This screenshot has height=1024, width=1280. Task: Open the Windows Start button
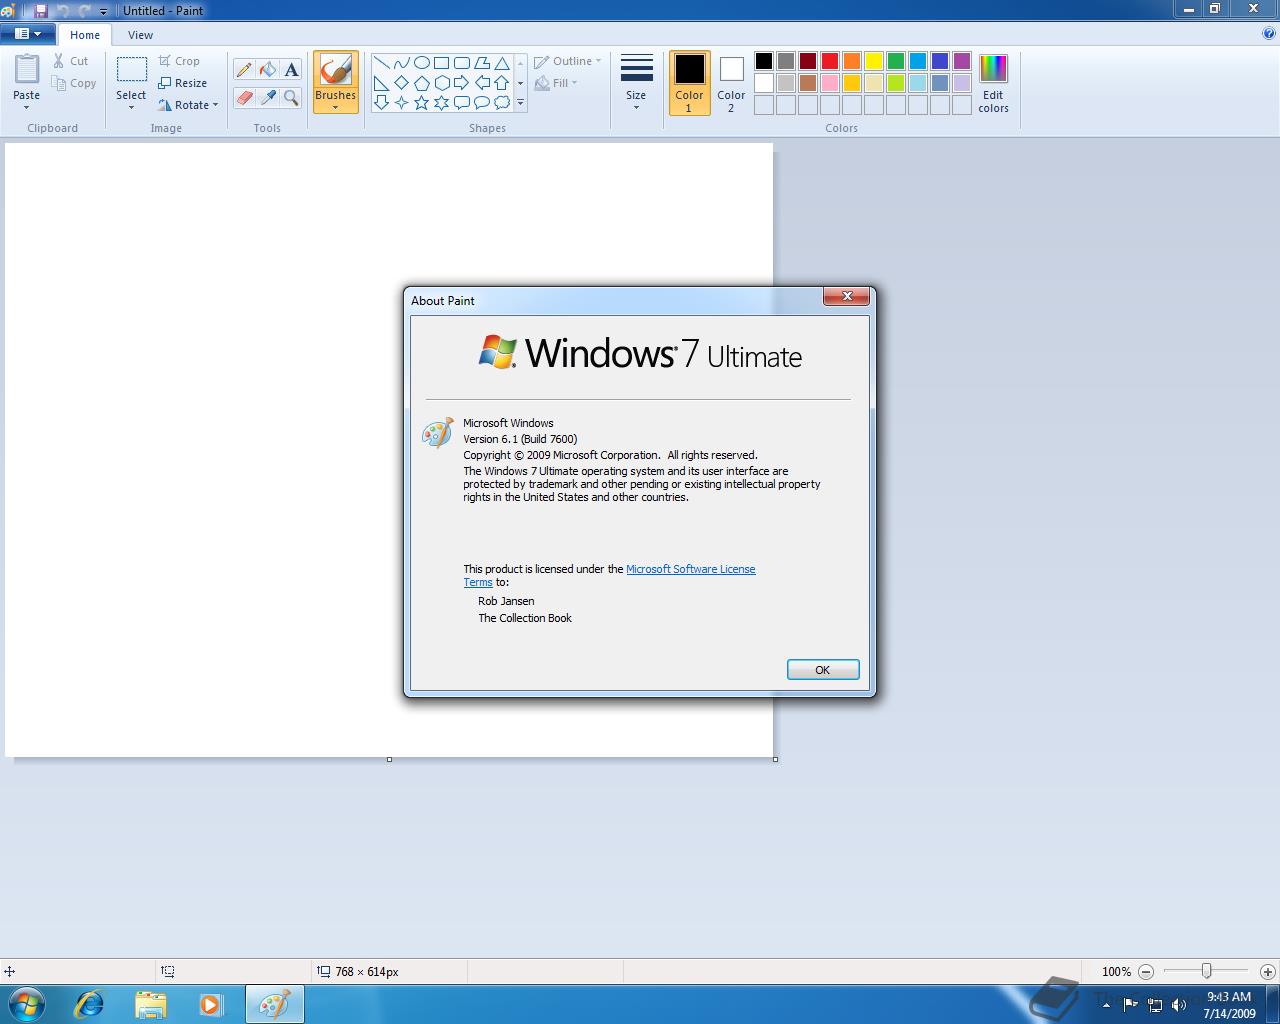click(x=27, y=1004)
